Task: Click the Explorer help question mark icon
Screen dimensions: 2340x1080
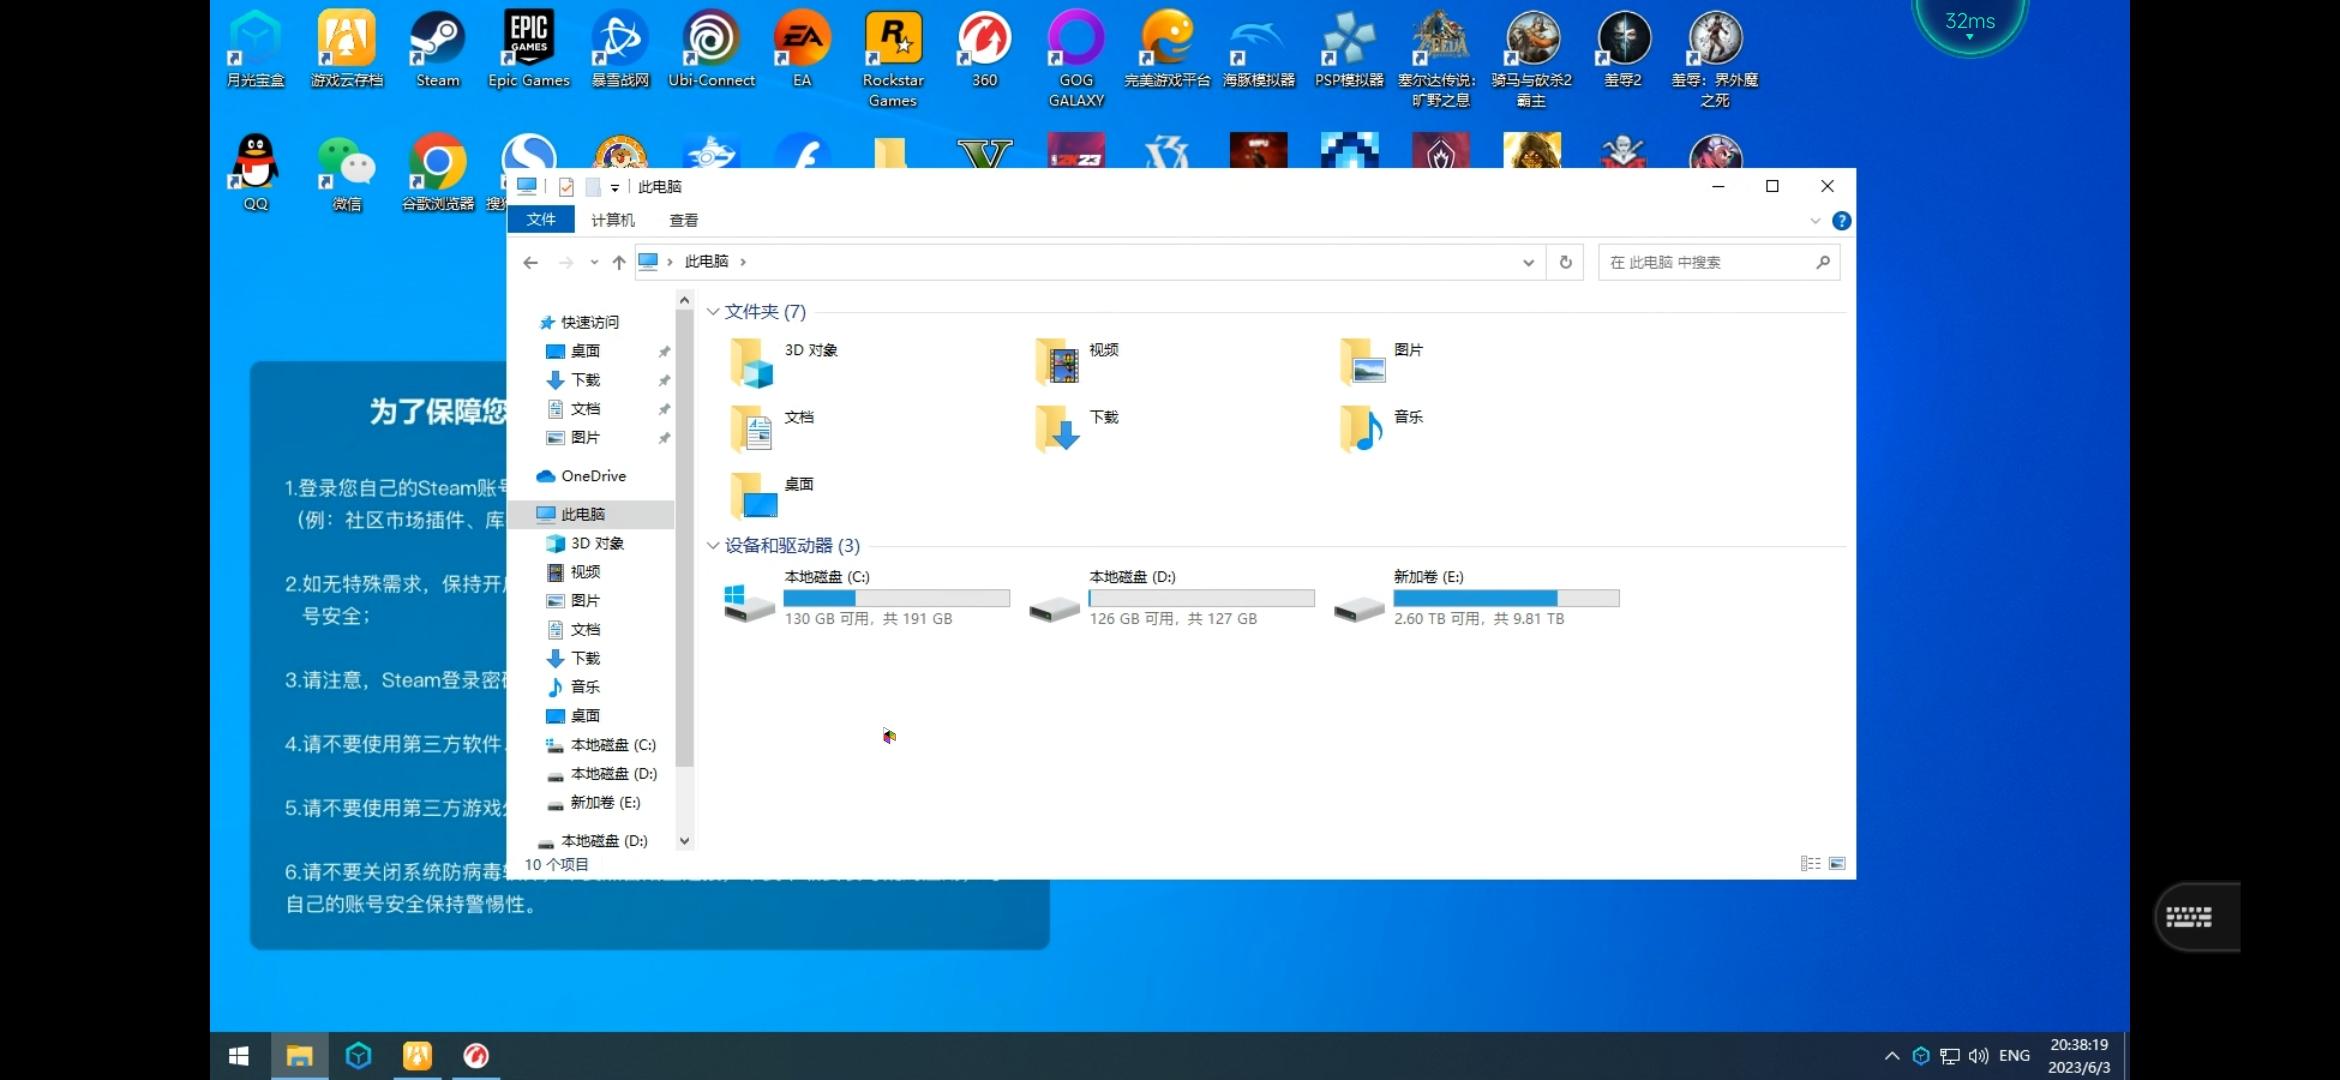Action: 1841,221
